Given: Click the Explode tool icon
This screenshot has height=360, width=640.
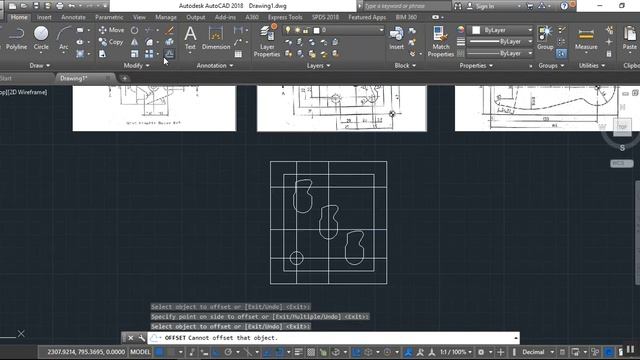Looking at the screenshot, I should (169, 42).
